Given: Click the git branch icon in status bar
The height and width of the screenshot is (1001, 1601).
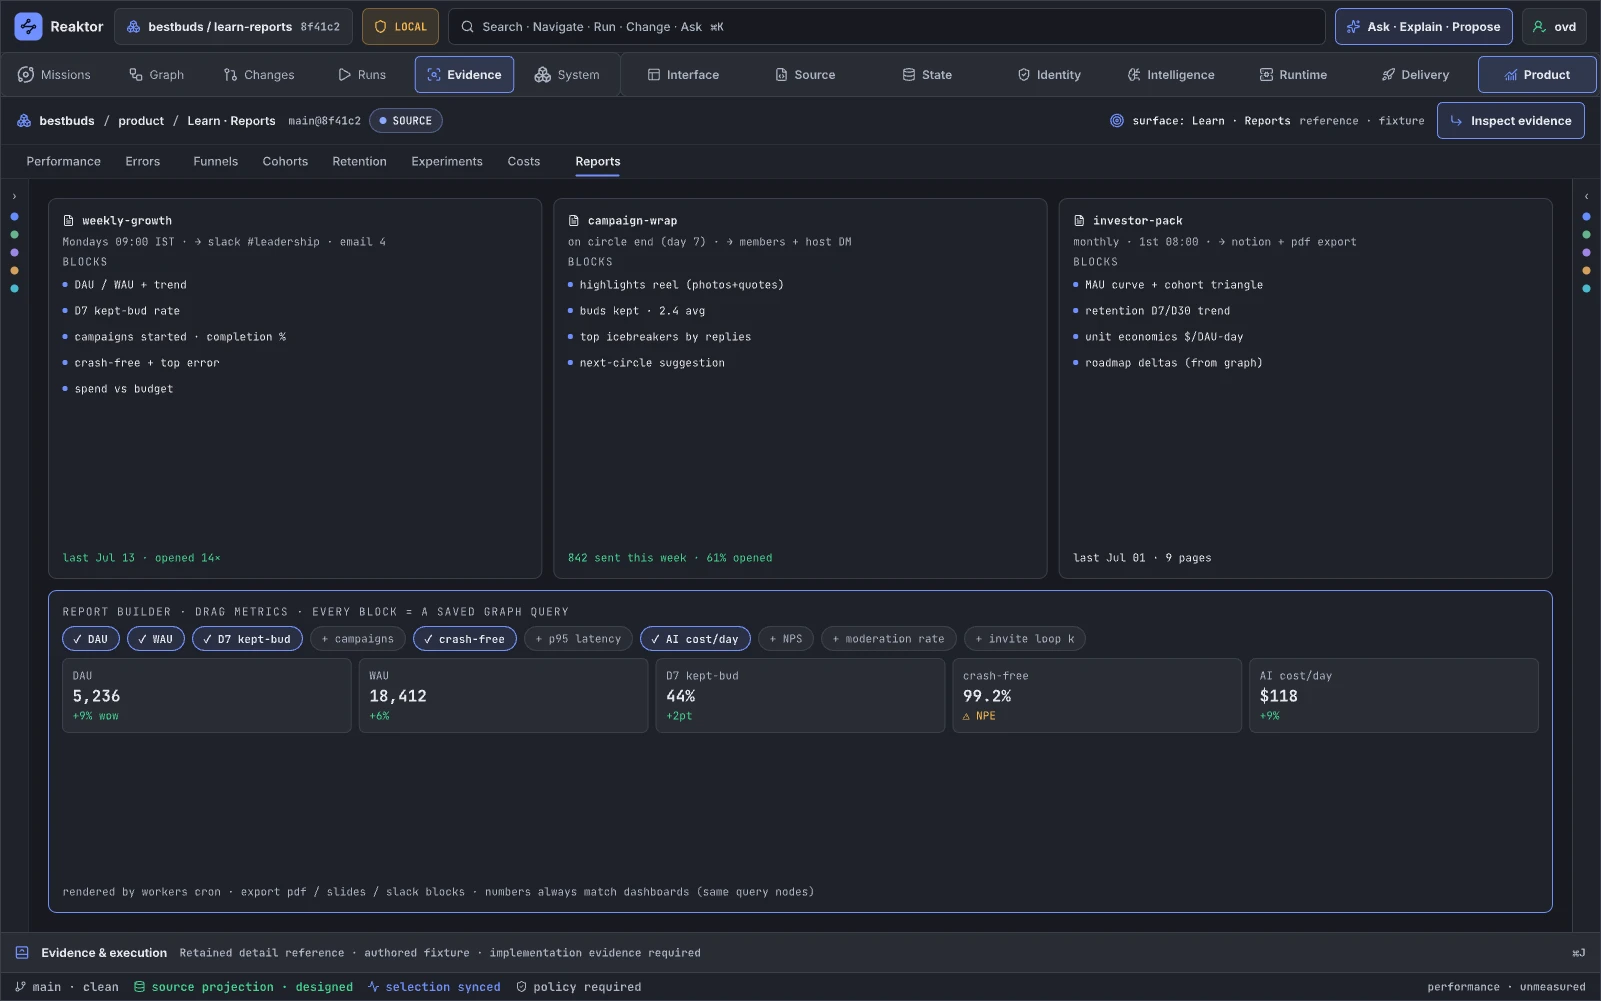Looking at the screenshot, I should 20,987.
